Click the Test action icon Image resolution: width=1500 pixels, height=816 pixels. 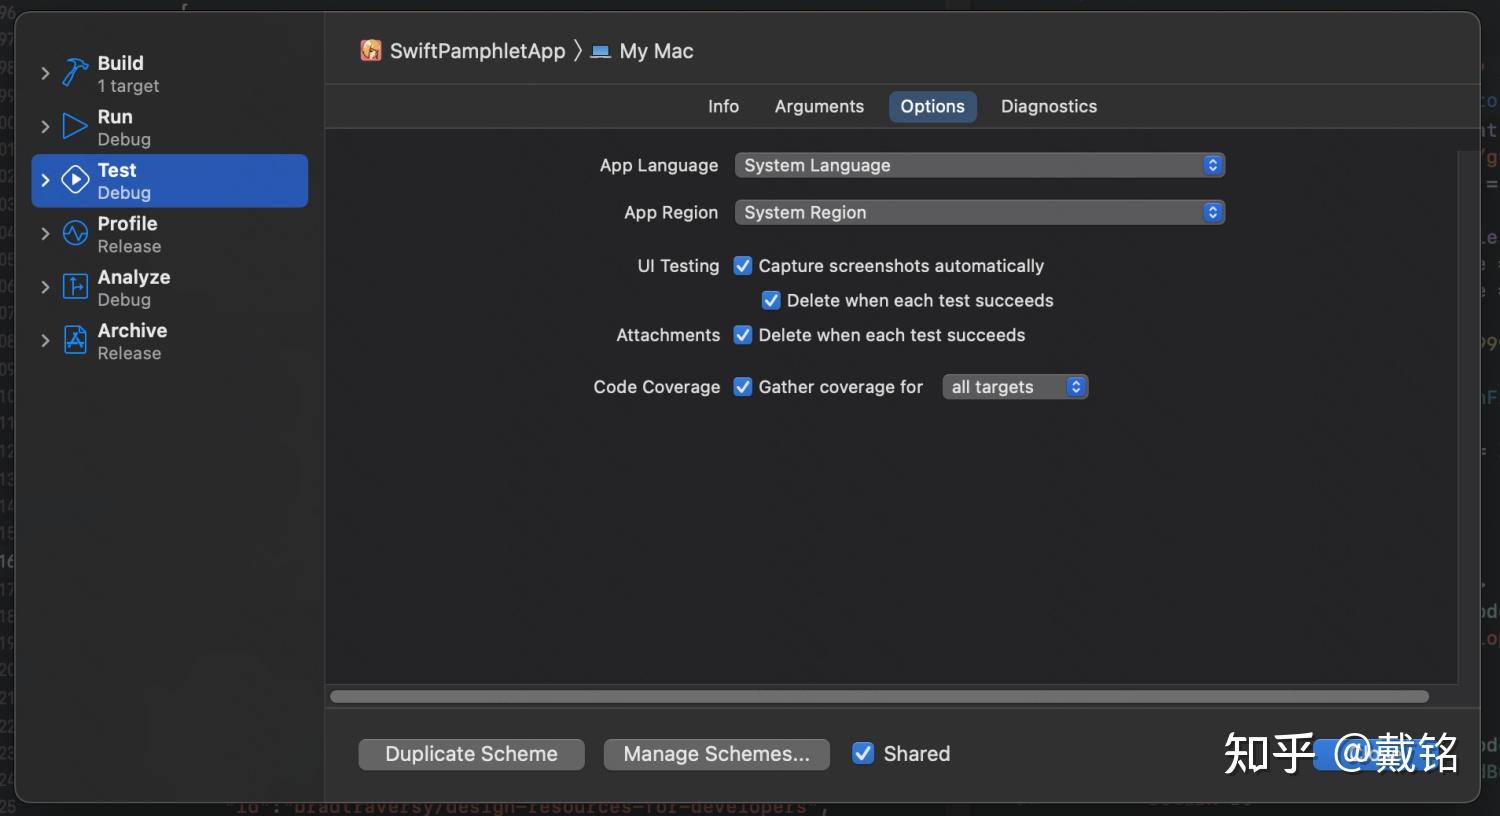point(75,180)
